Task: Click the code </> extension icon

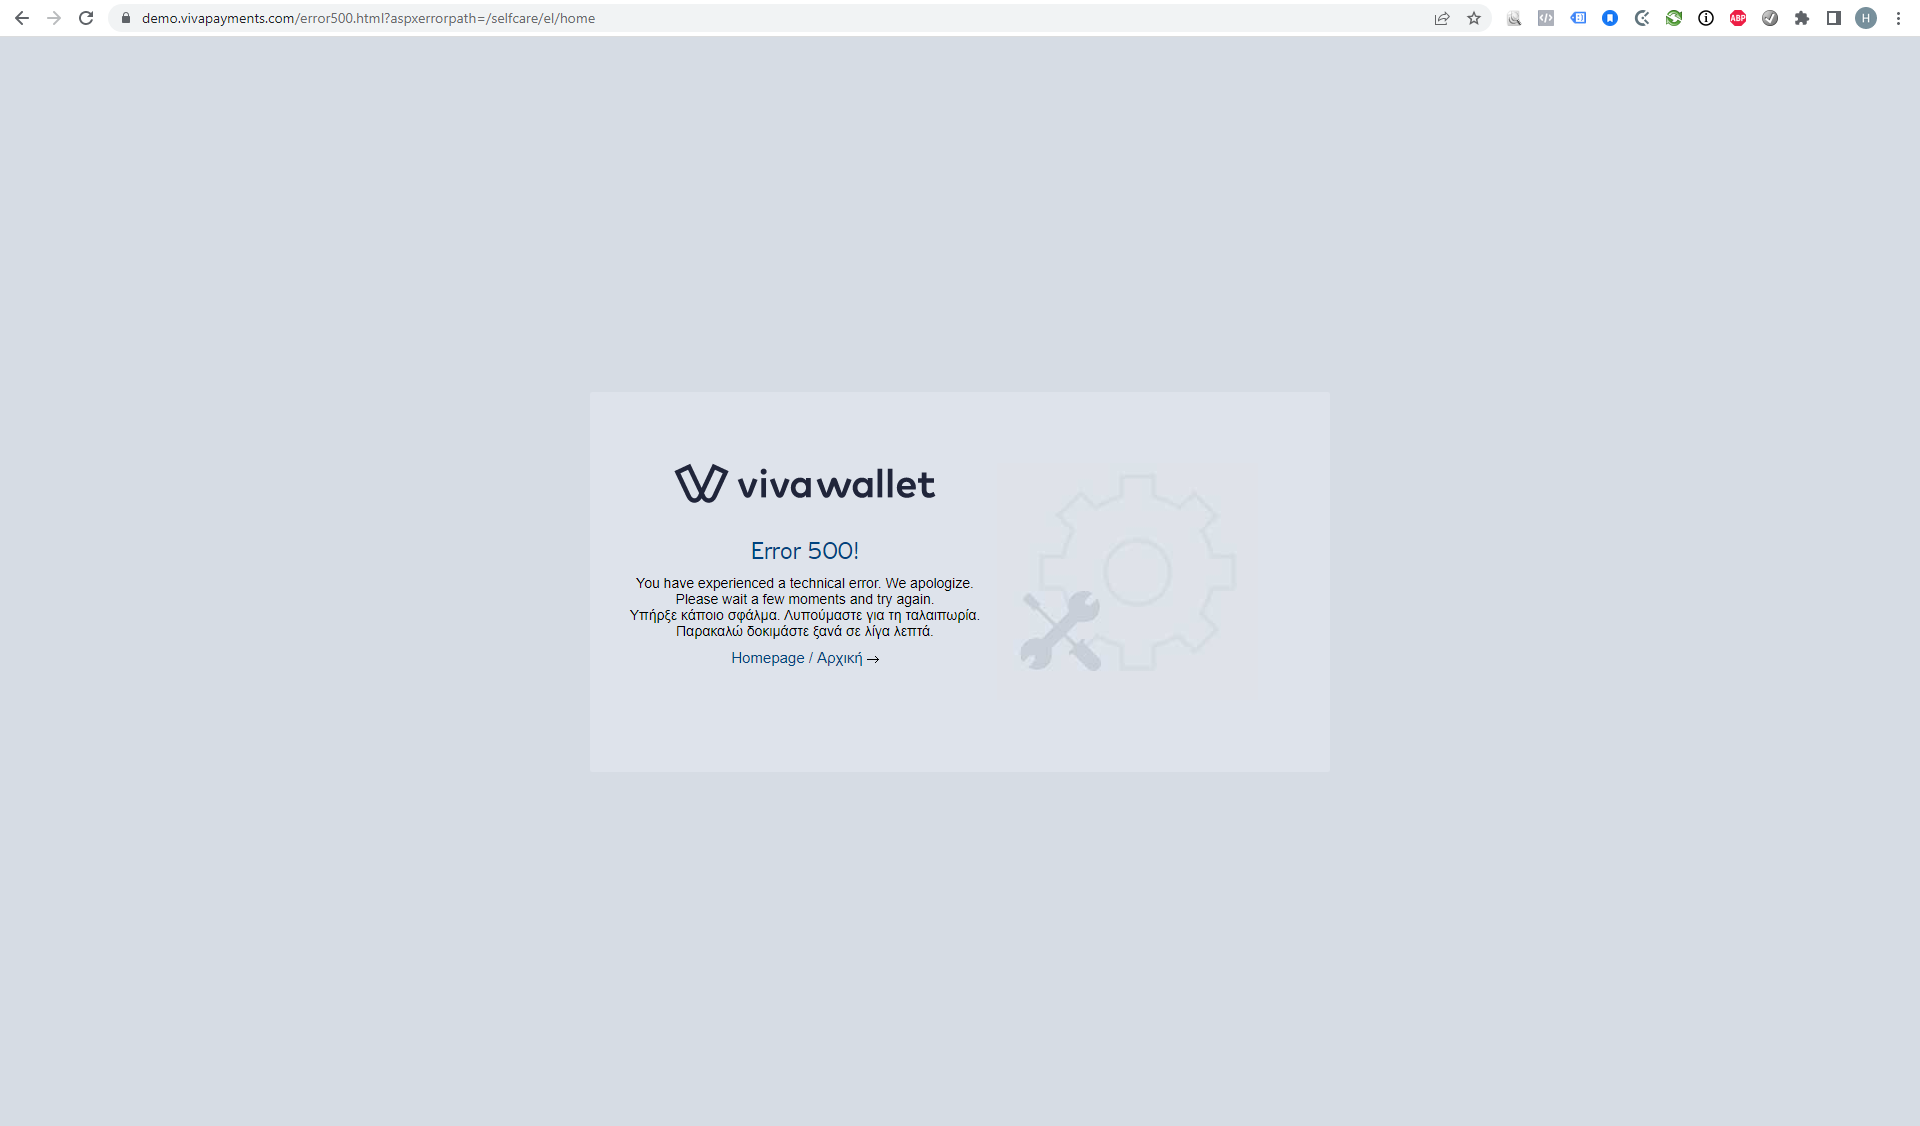Action: point(1545,18)
